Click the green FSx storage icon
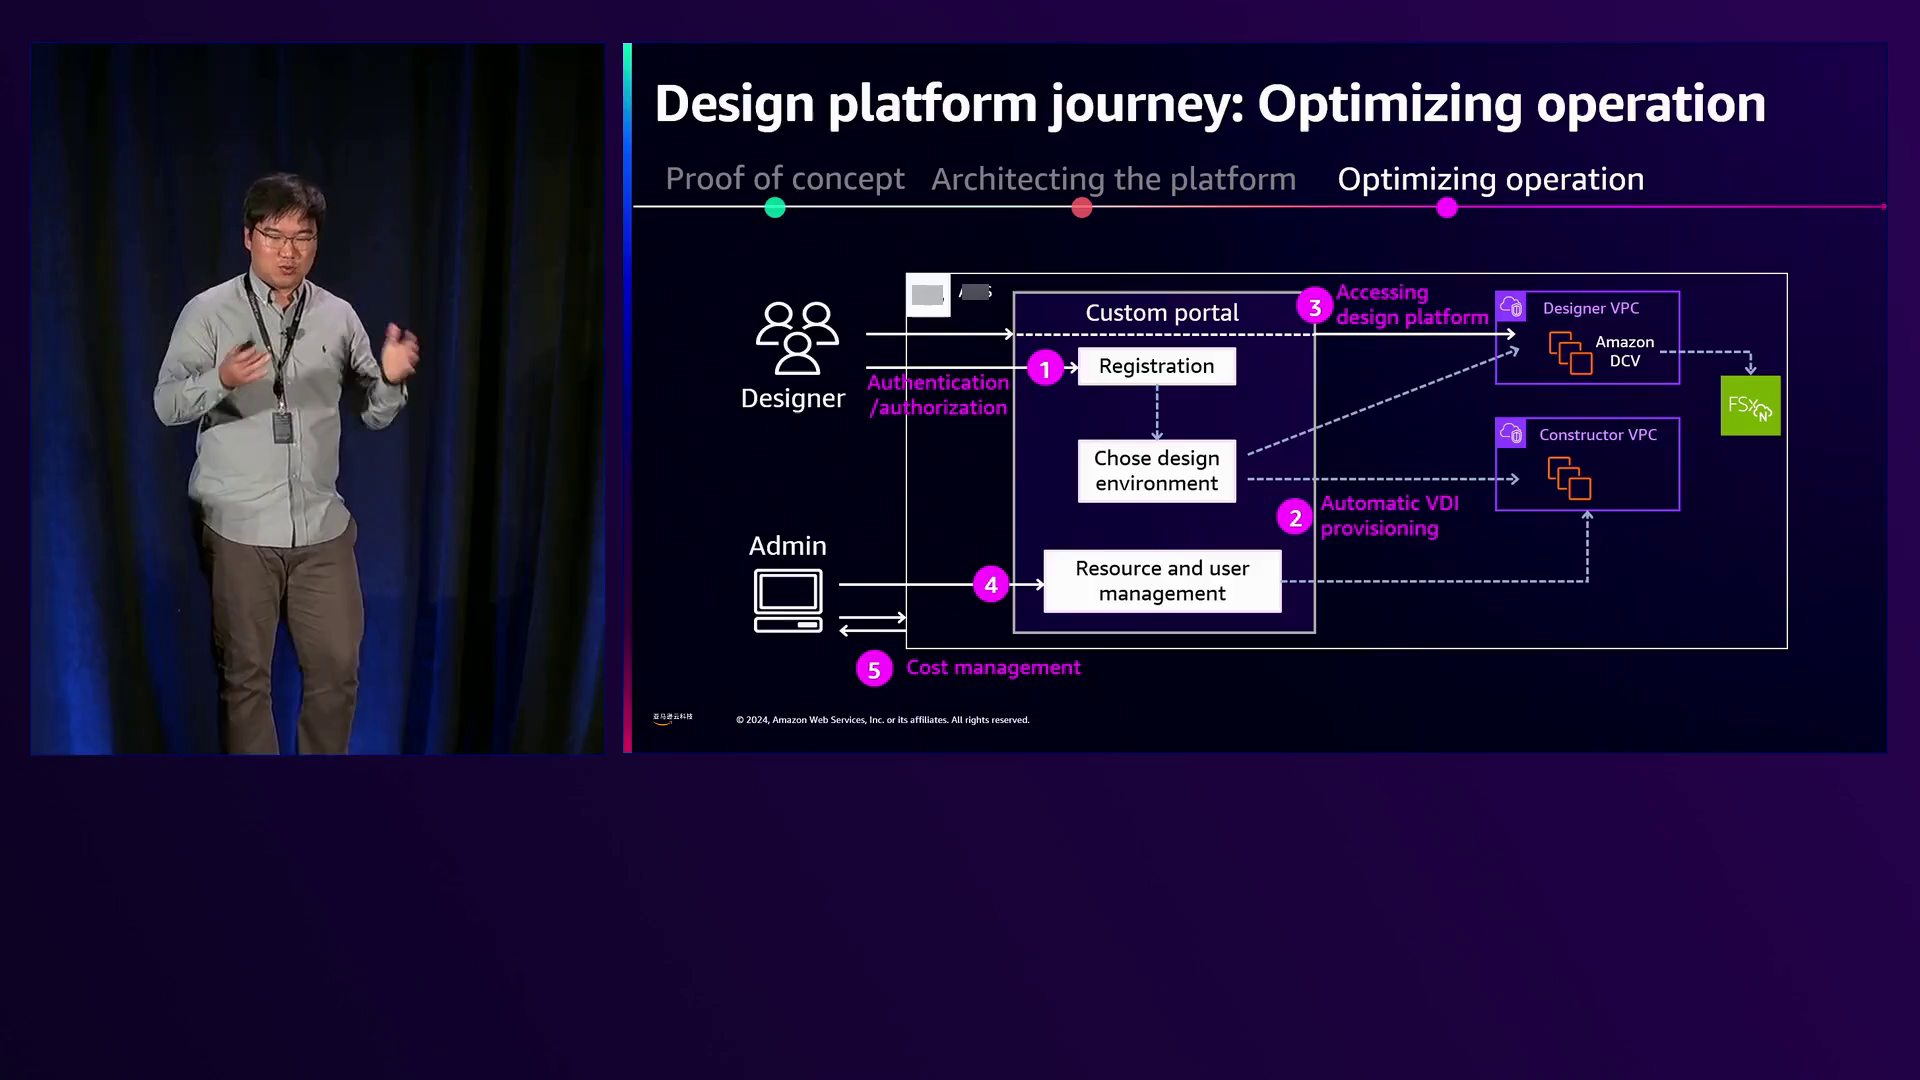Viewport: 1920px width, 1080px height. coord(1750,406)
